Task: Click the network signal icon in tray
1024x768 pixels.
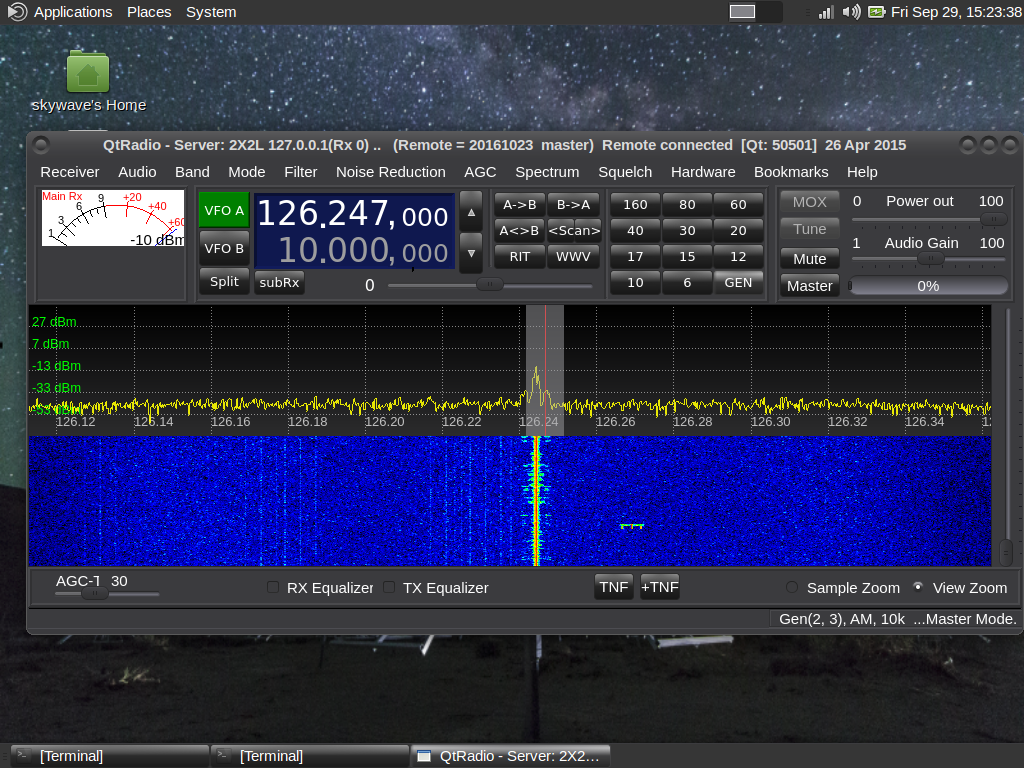Action: point(826,12)
